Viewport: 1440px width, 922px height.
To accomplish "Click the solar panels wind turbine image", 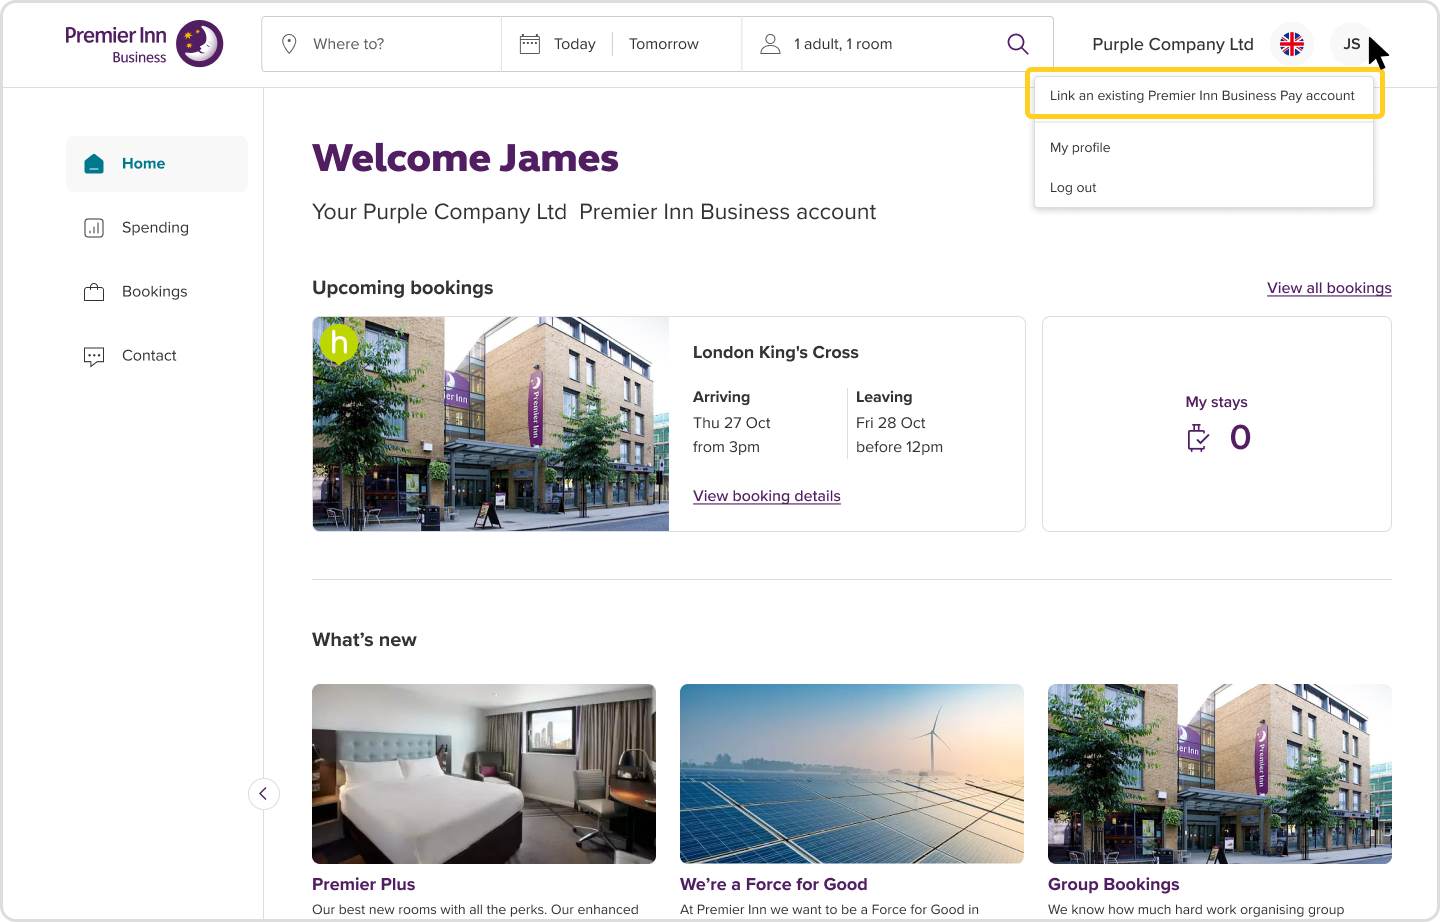I will (x=852, y=774).
